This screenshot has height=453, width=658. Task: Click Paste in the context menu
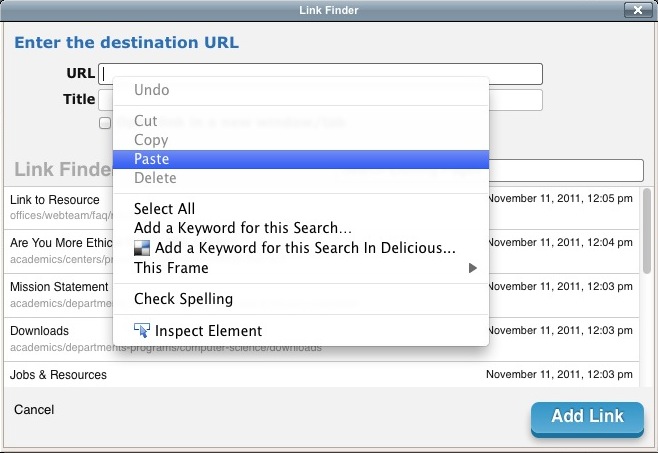pos(152,159)
